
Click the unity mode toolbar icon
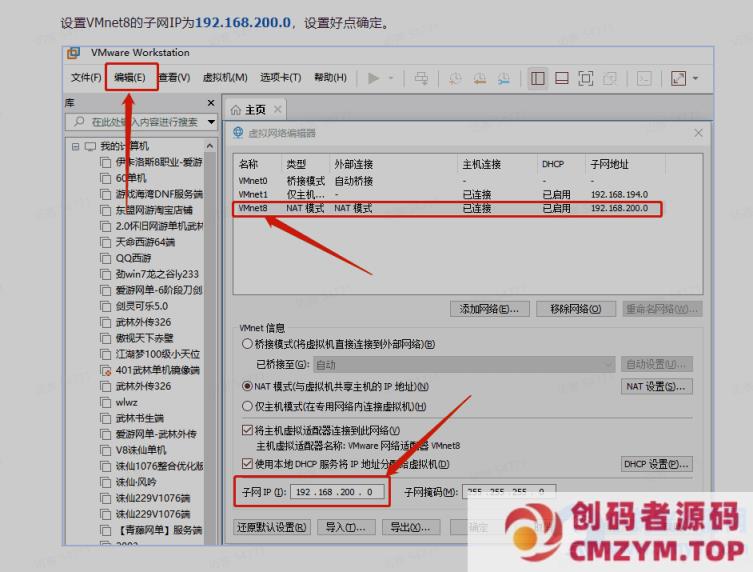(x=609, y=78)
